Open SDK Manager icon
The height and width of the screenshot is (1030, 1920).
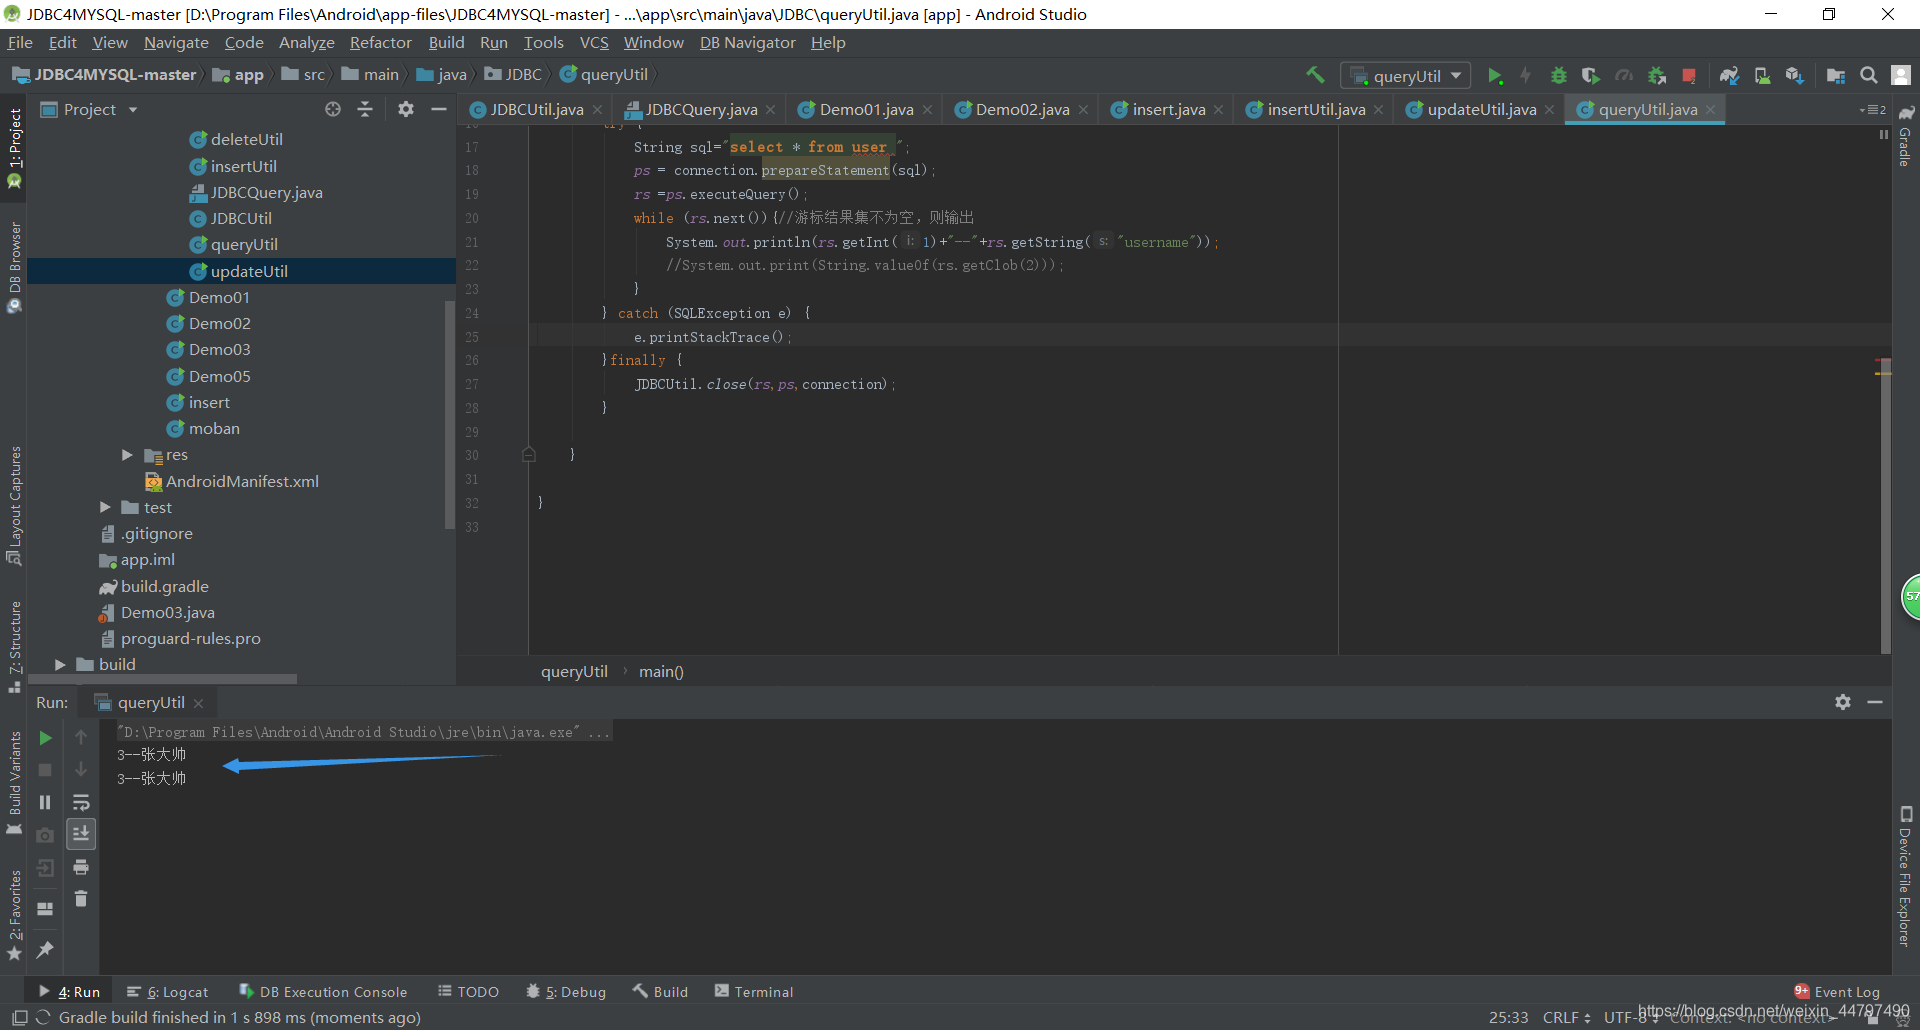[x=1794, y=76]
